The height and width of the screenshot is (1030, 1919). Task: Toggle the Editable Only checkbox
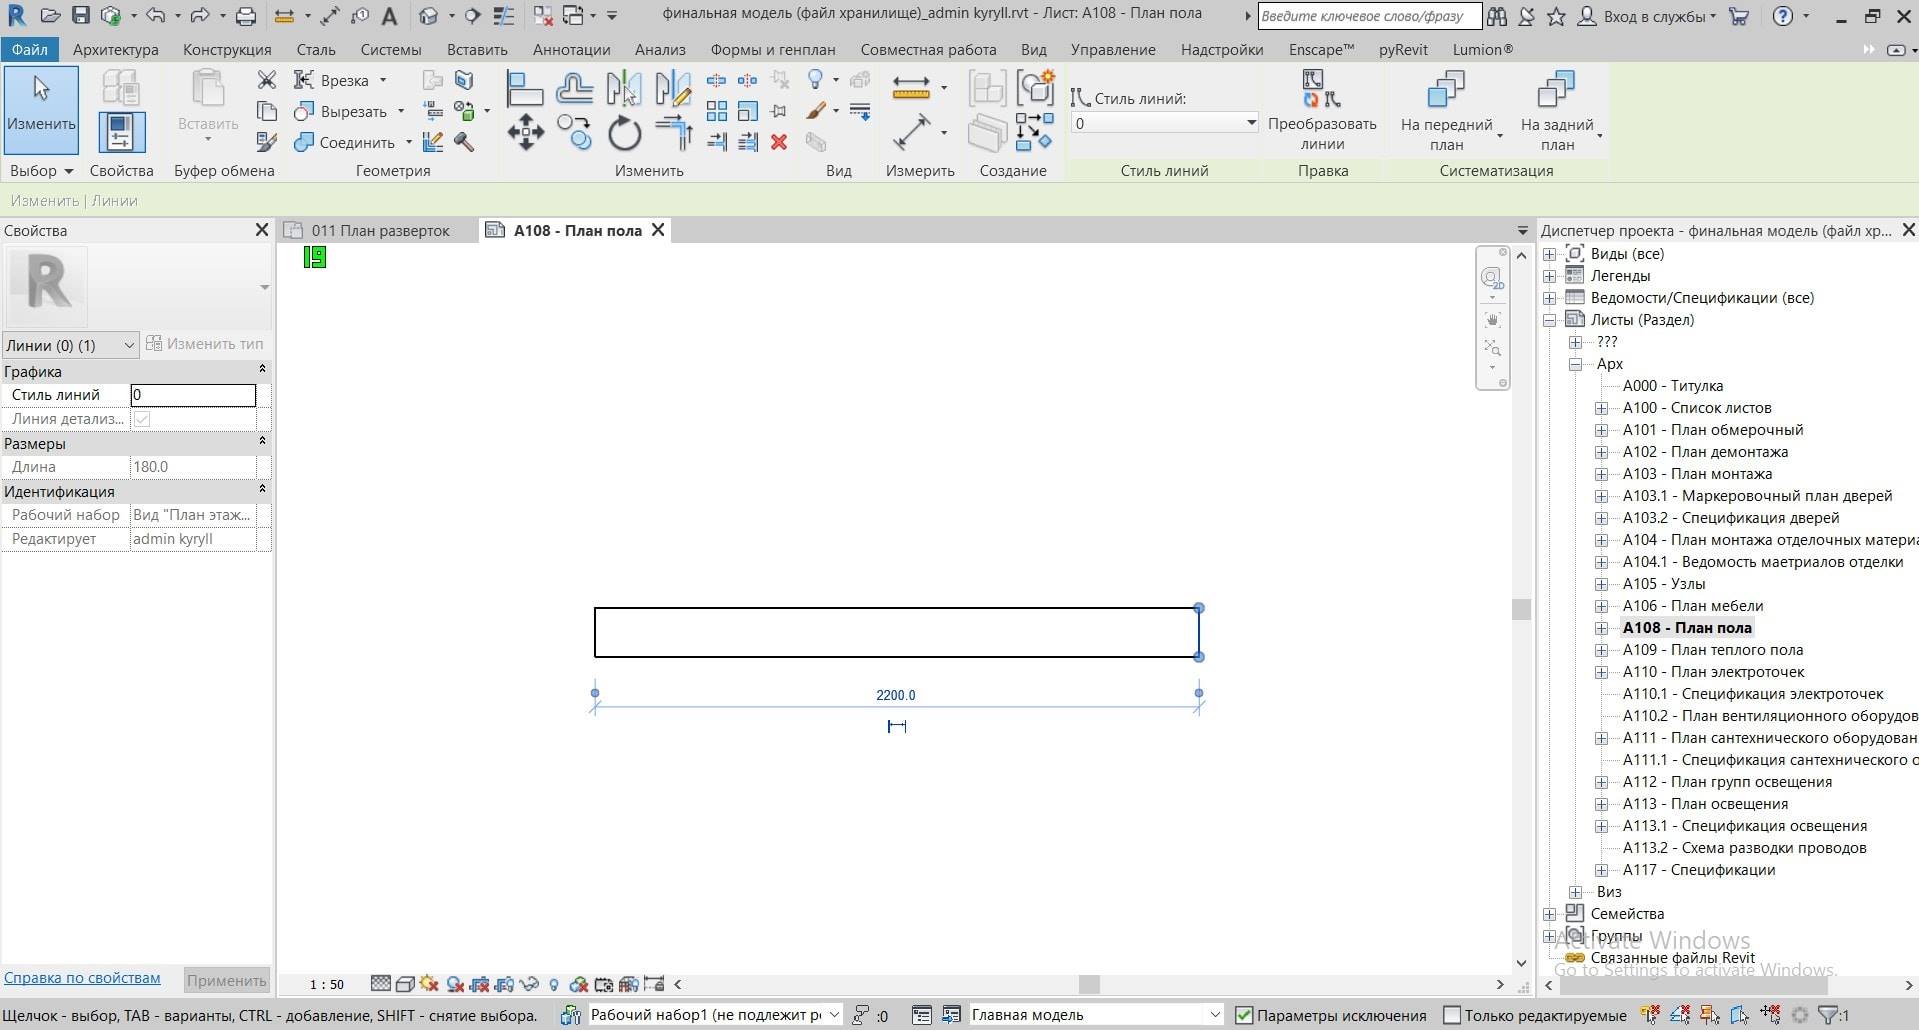click(1452, 1015)
